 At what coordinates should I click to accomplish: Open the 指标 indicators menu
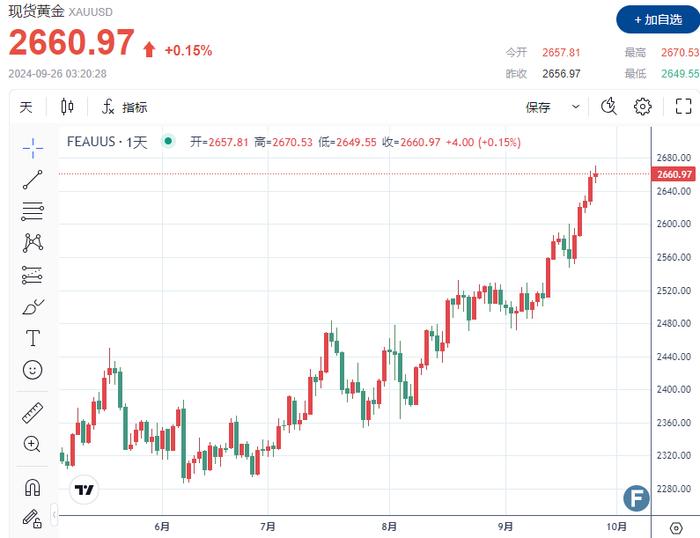click(x=124, y=107)
